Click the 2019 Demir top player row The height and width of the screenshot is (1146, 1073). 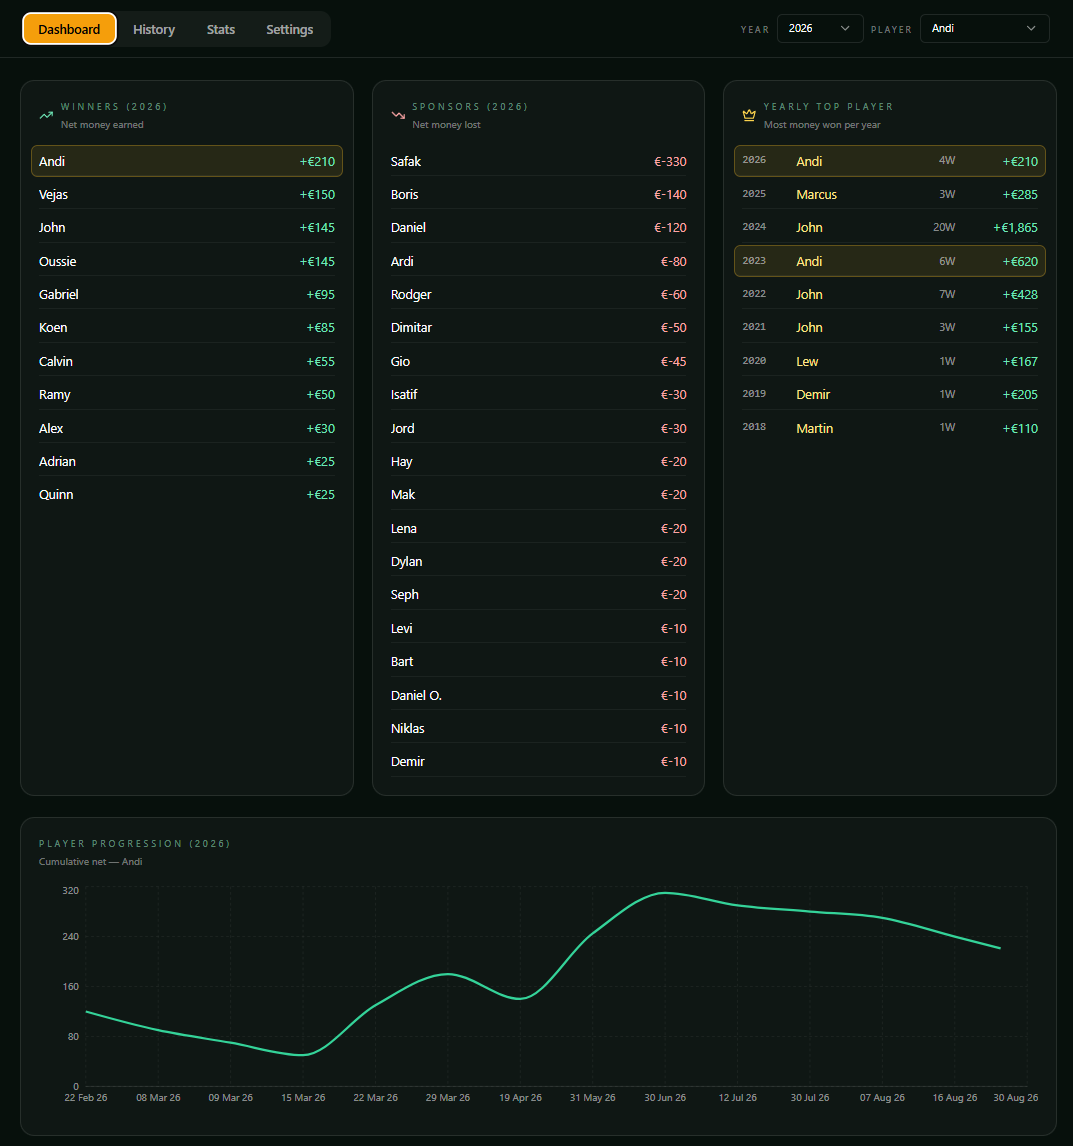coord(890,395)
